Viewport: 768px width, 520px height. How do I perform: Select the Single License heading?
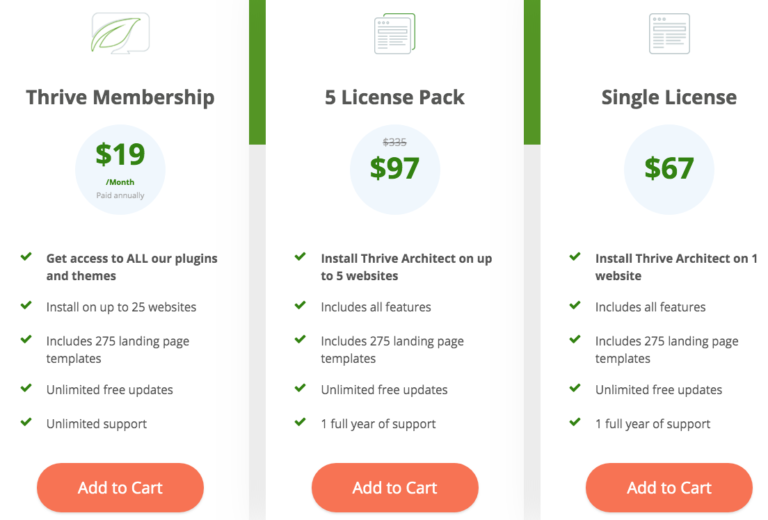(669, 97)
